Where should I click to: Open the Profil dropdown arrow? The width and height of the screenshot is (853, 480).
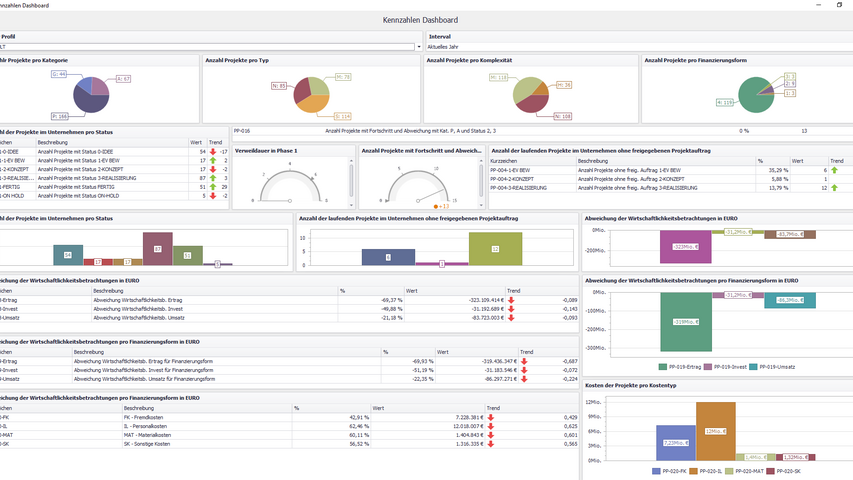tap(418, 46)
